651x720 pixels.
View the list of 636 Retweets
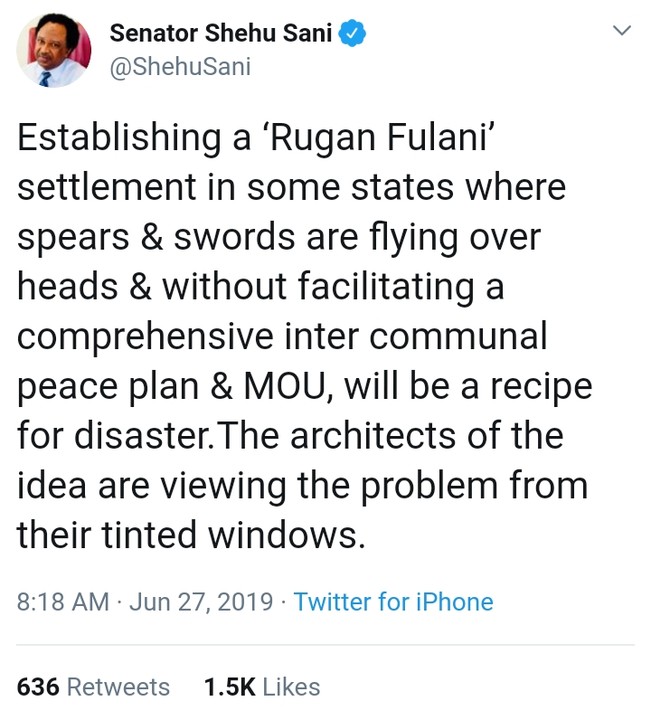pyautogui.click(x=93, y=687)
